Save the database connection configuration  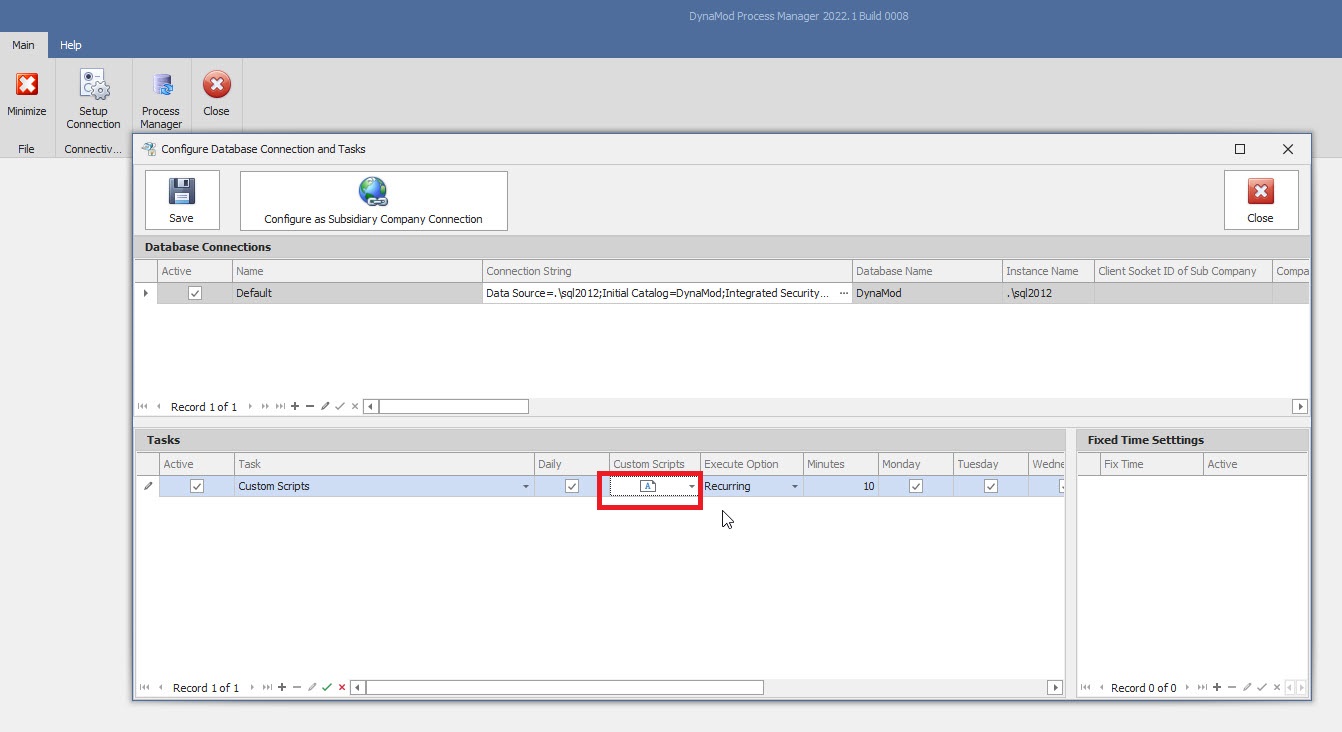coord(182,200)
